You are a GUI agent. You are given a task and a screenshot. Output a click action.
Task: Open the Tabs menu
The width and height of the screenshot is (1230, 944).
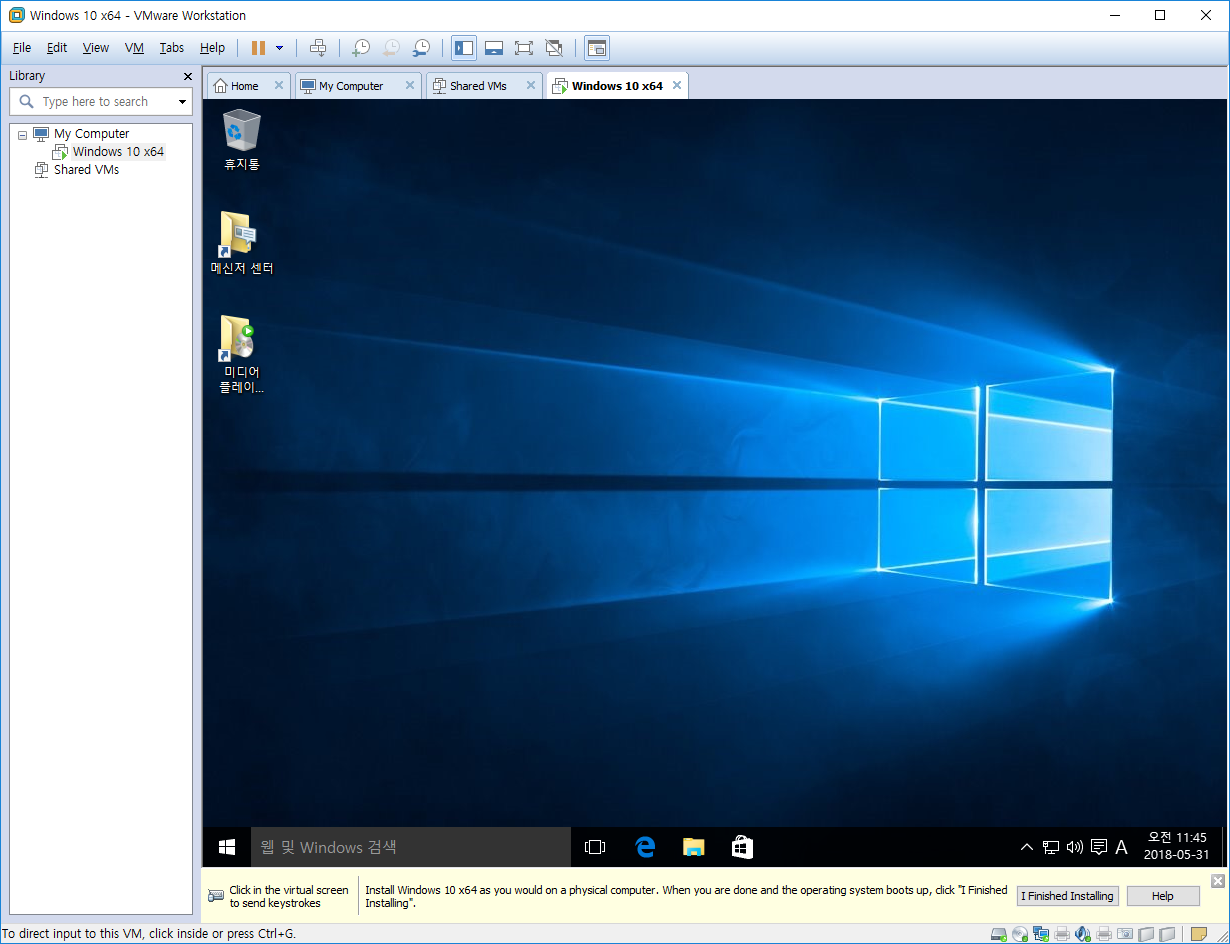[172, 47]
